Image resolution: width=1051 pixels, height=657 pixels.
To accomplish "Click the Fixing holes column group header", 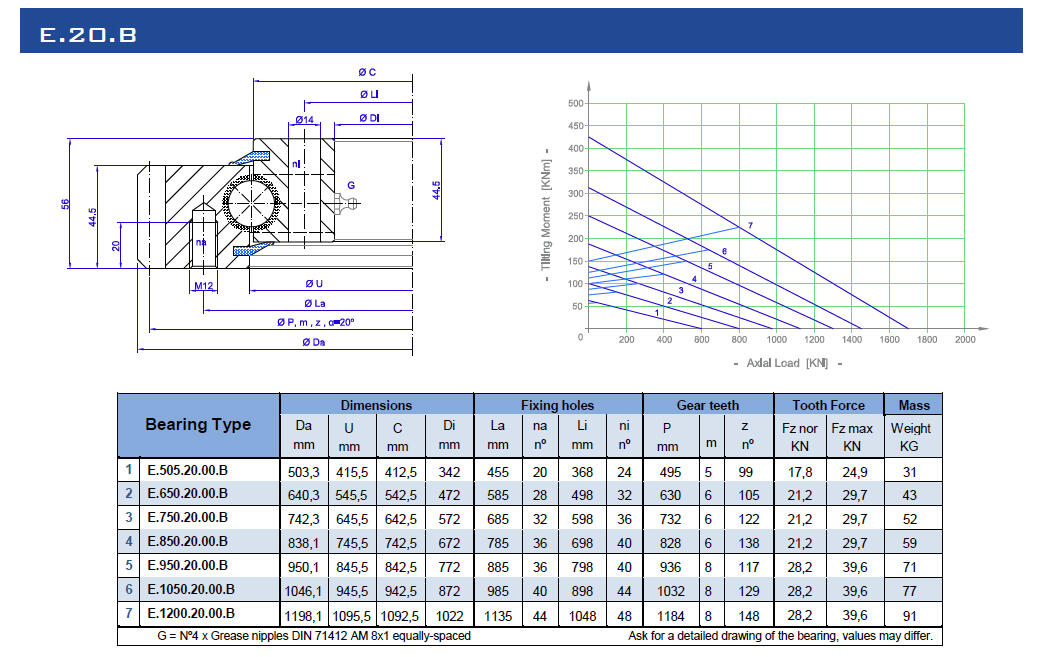I will click(557, 405).
